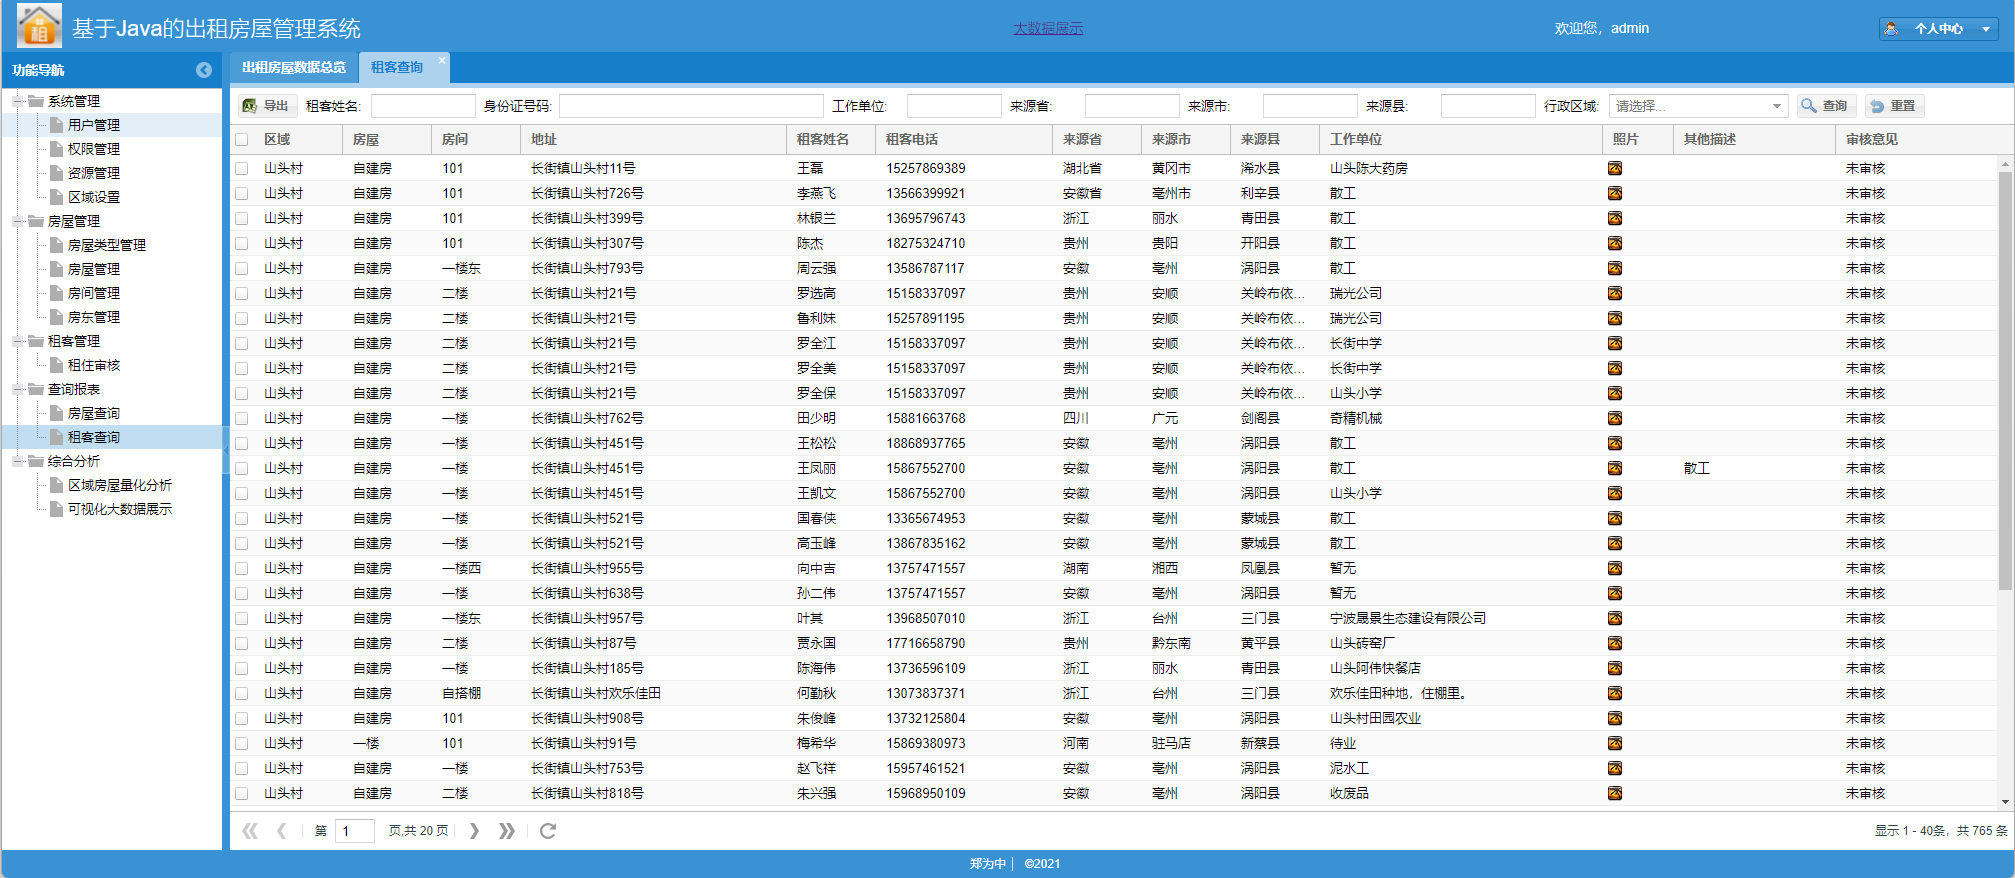Collapse the 系统管理 tree node
The width and height of the screenshot is (2015, 878).
(x=17, y=101)
